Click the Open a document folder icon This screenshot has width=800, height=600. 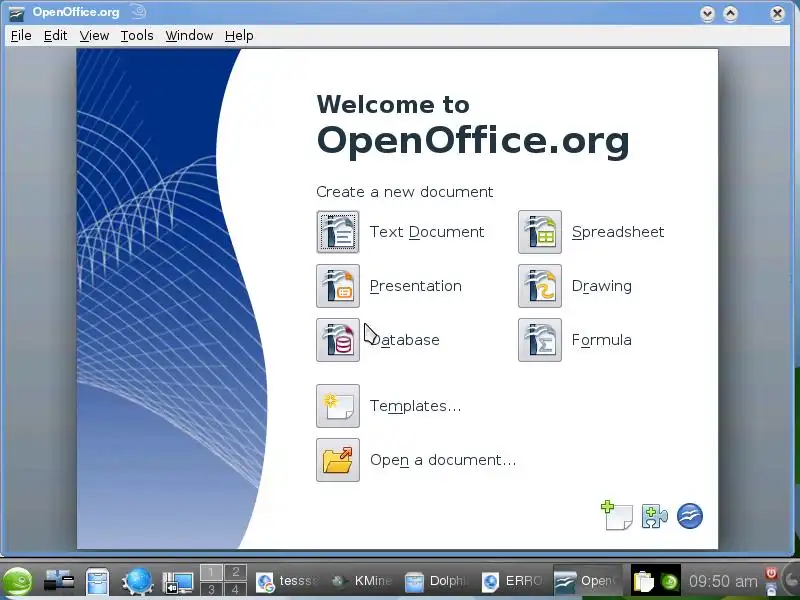click(x=338, y=460)
